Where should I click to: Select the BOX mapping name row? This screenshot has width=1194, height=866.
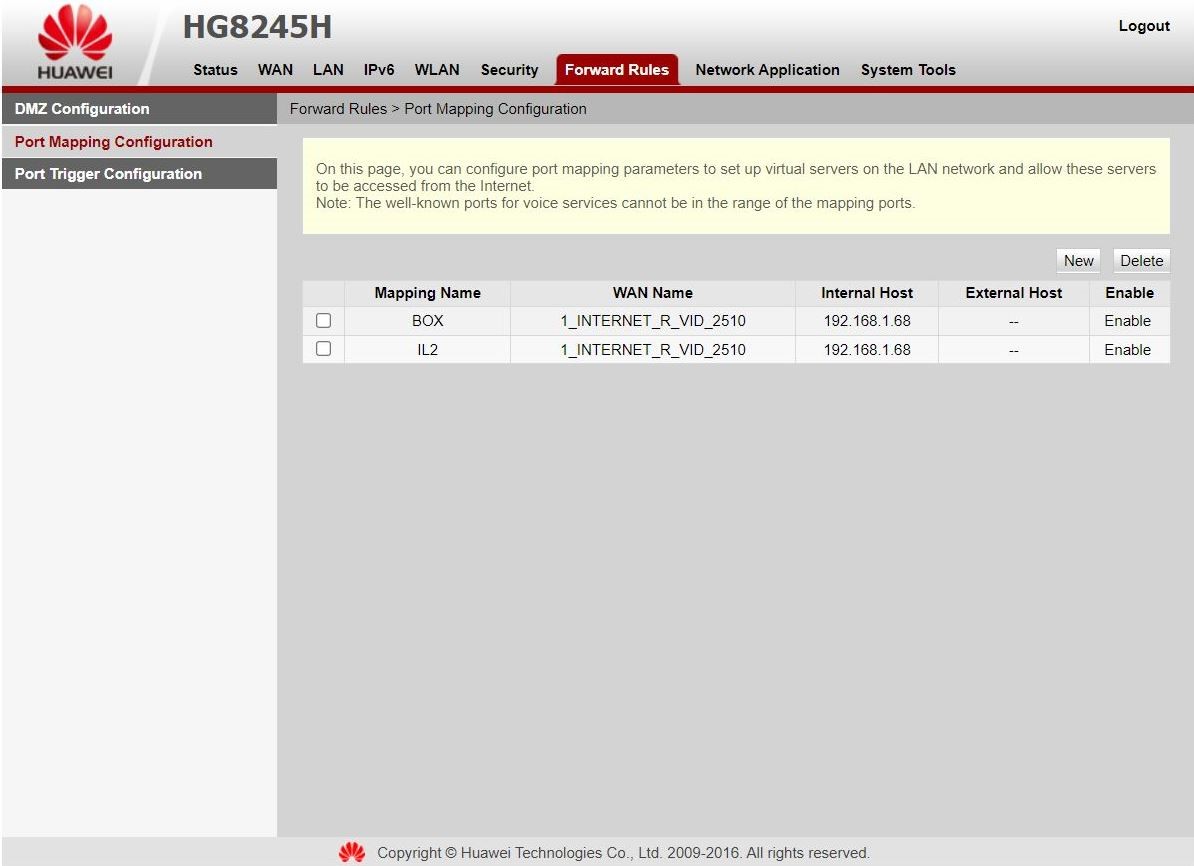[427, 321]
